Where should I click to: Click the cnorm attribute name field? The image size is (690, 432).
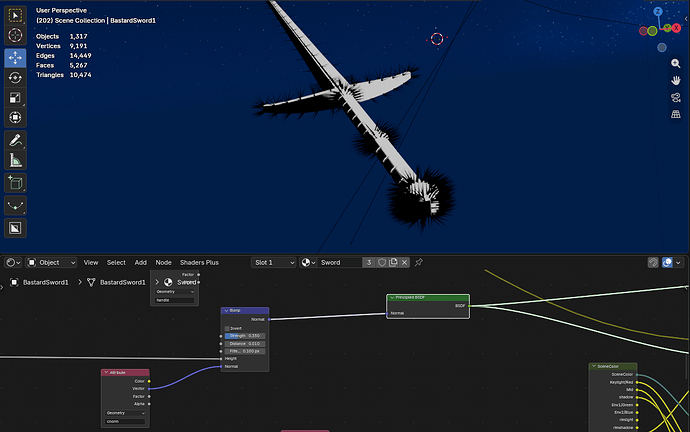point(125,421)
